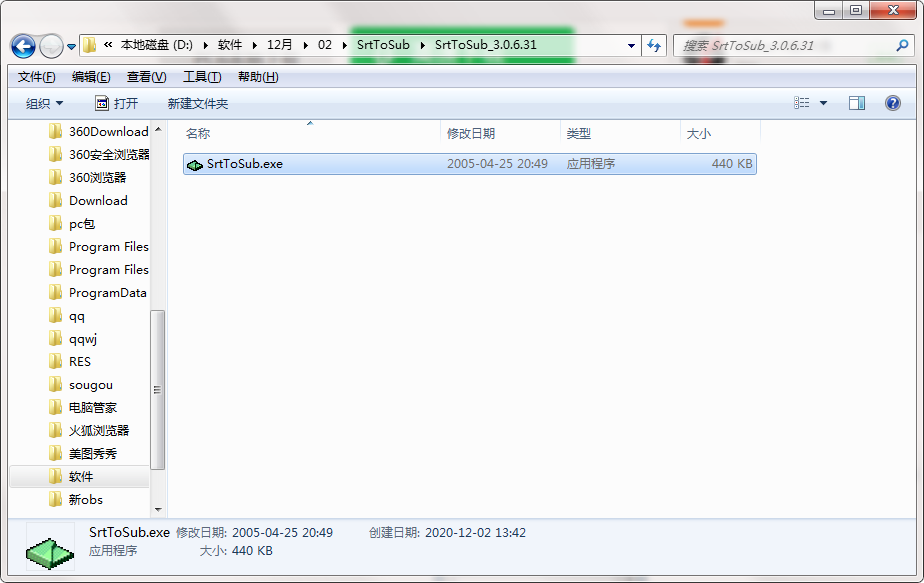Image resolution: width=924 pixels, height=583 pixels.
Task: Go to the 12月 folder in the address bar
Action: coord(279,45)
